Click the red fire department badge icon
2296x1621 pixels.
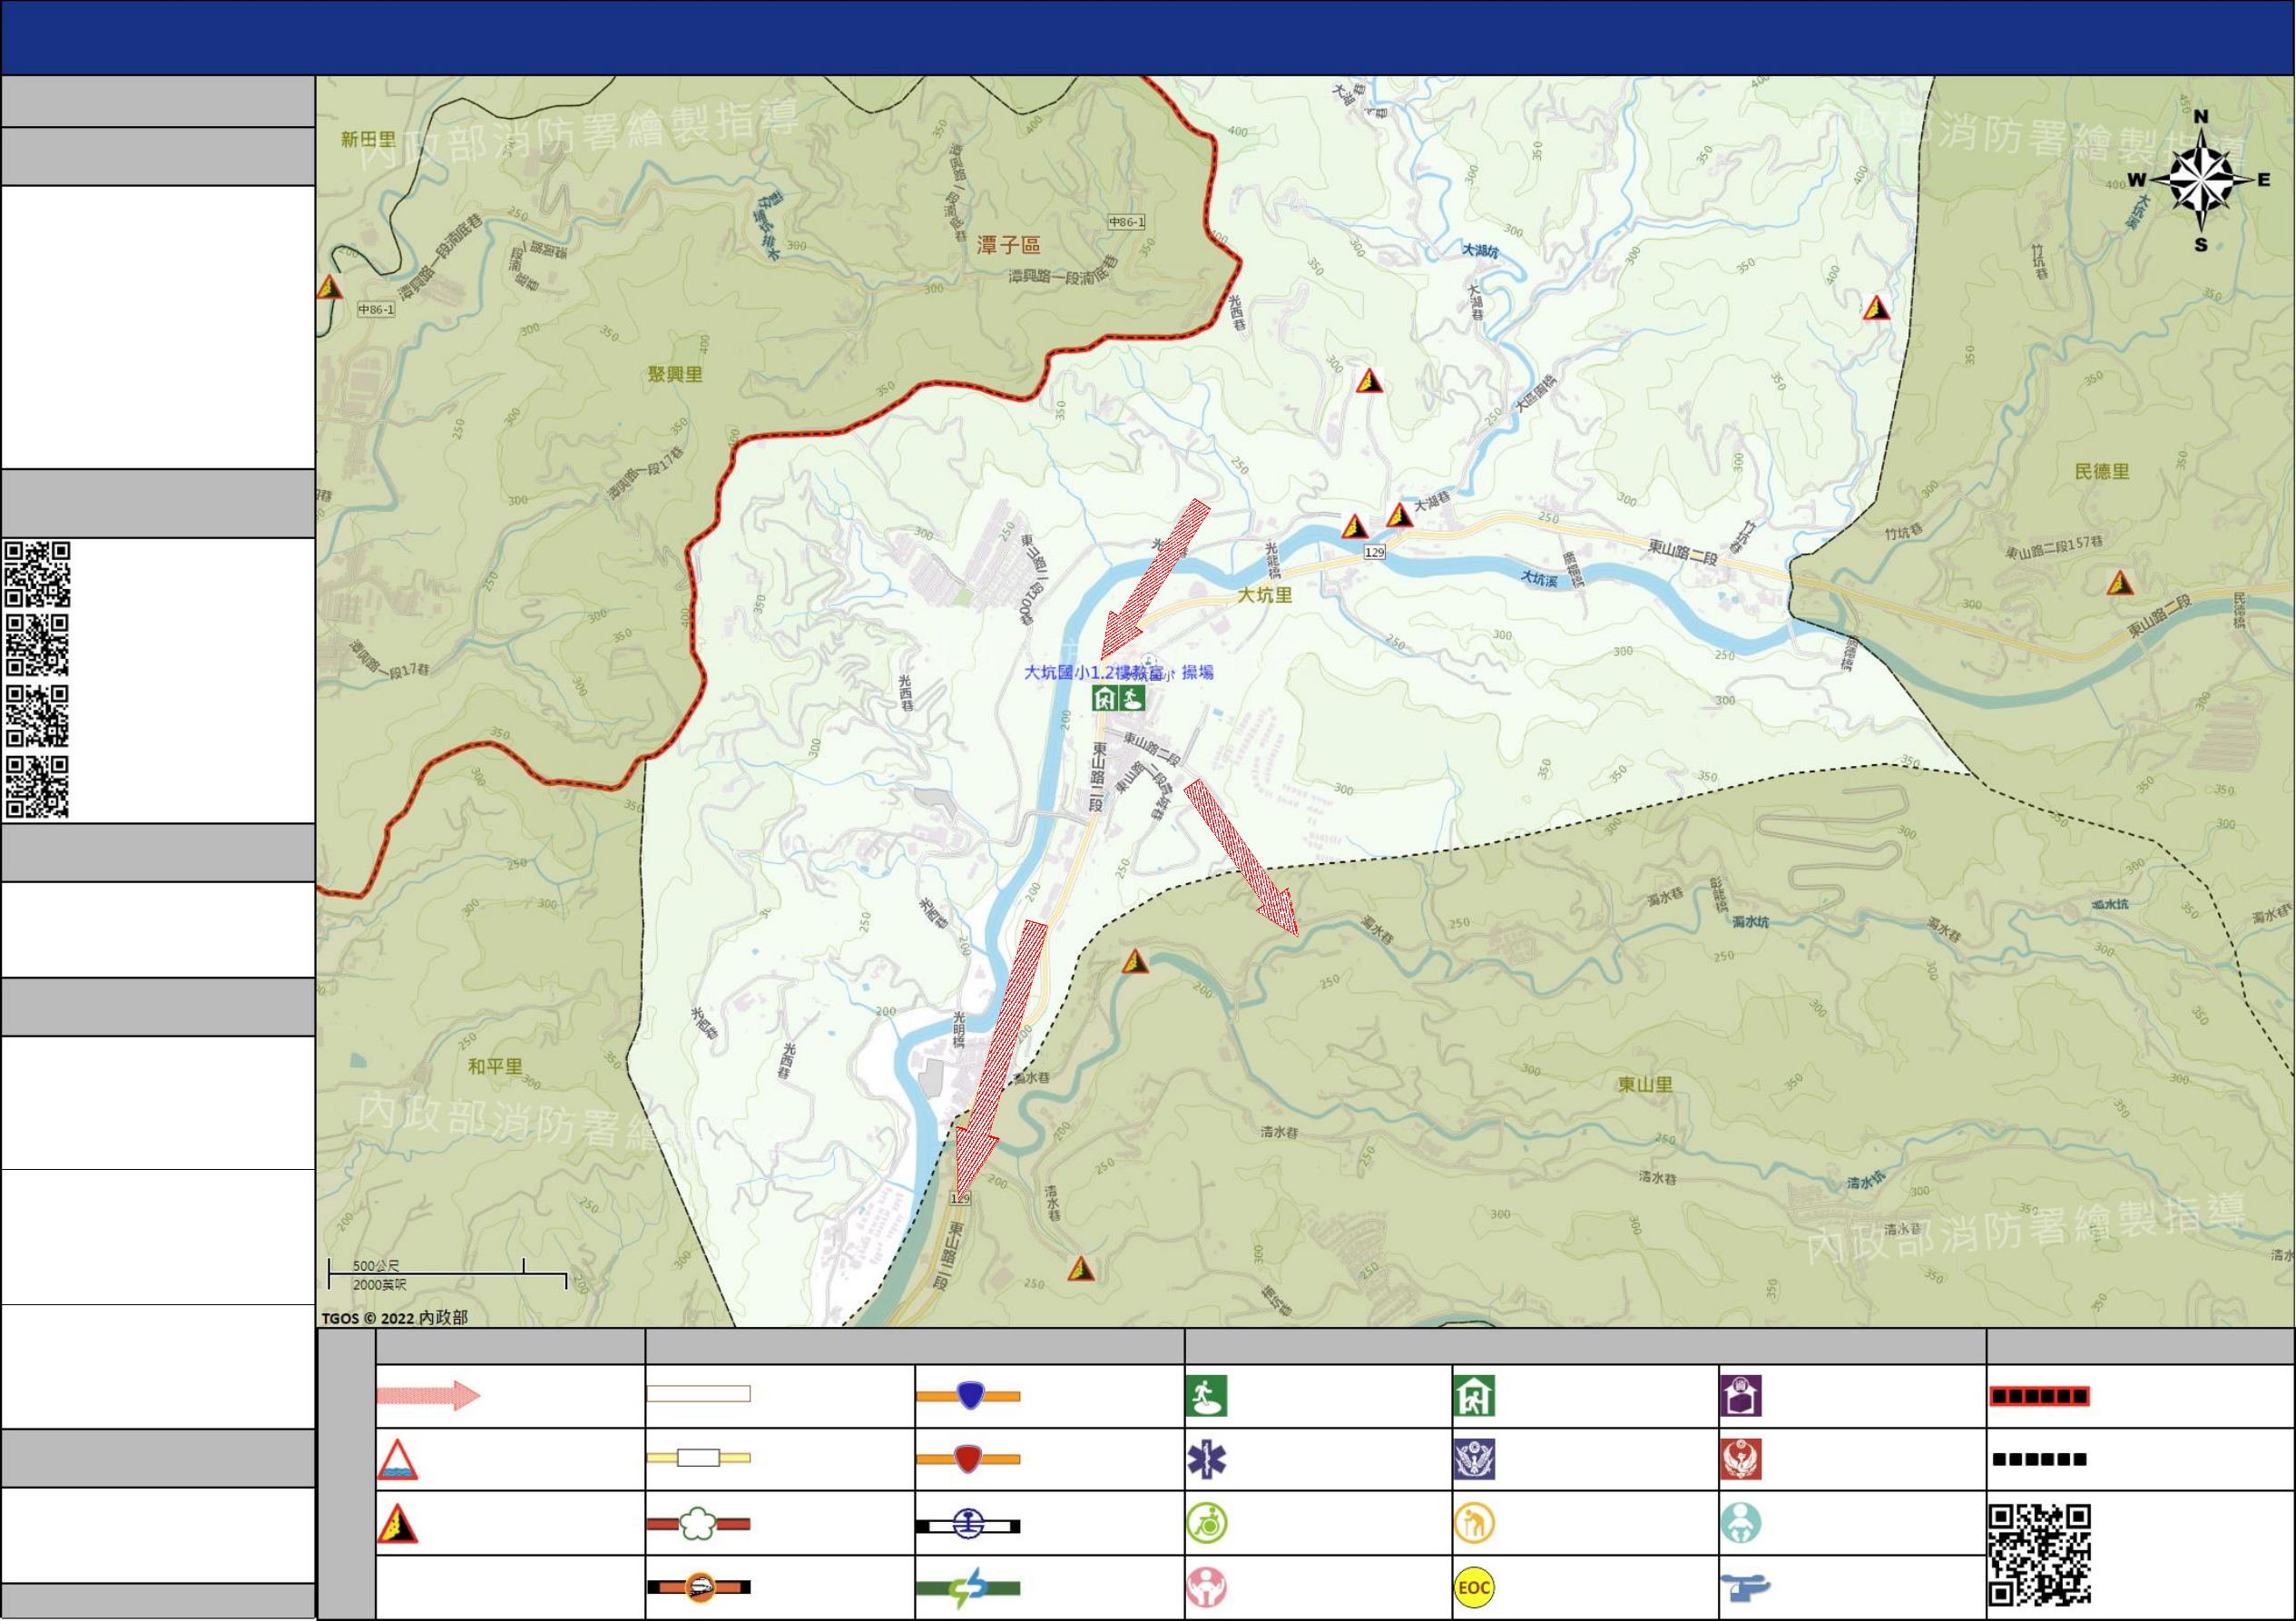[1741, 1460]
